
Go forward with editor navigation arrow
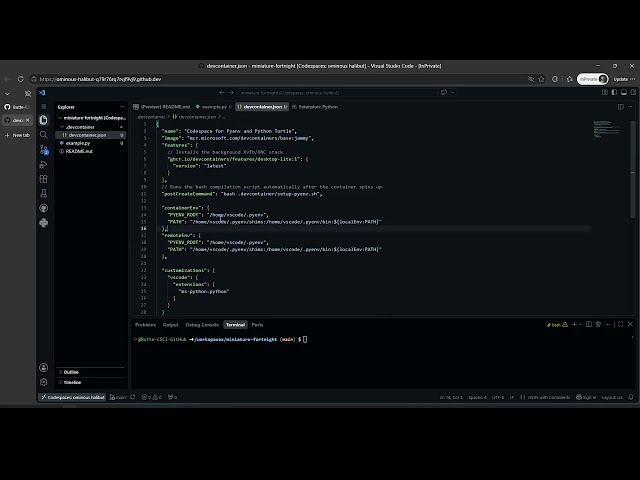(x=231, y=93)
